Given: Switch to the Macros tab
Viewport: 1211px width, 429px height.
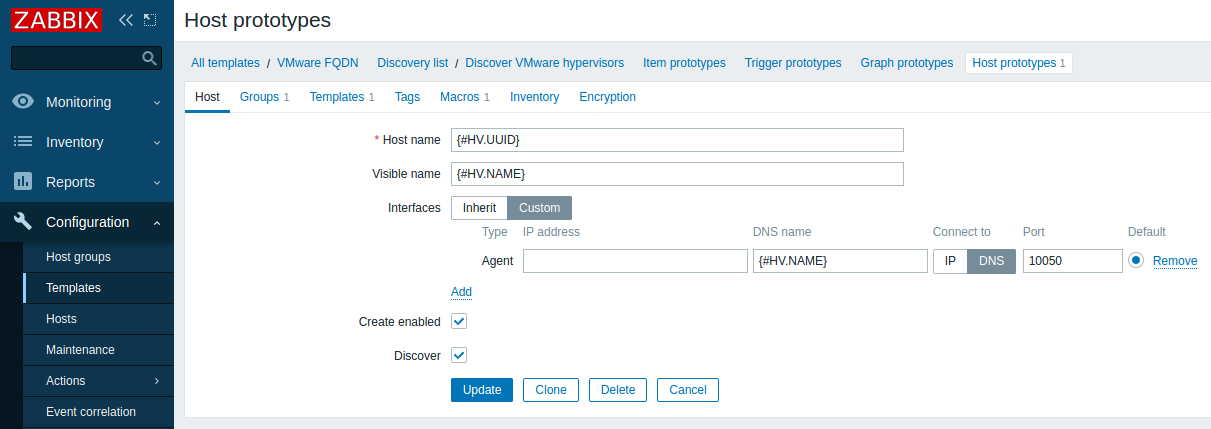Looking at the screenshot, I should (x=464, y=97).
